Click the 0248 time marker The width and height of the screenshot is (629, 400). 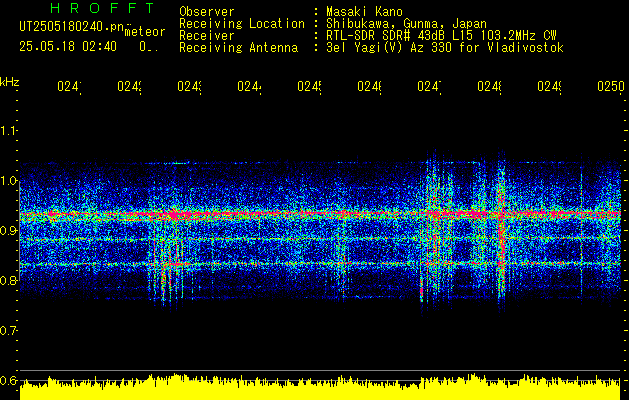coord(489,86)
